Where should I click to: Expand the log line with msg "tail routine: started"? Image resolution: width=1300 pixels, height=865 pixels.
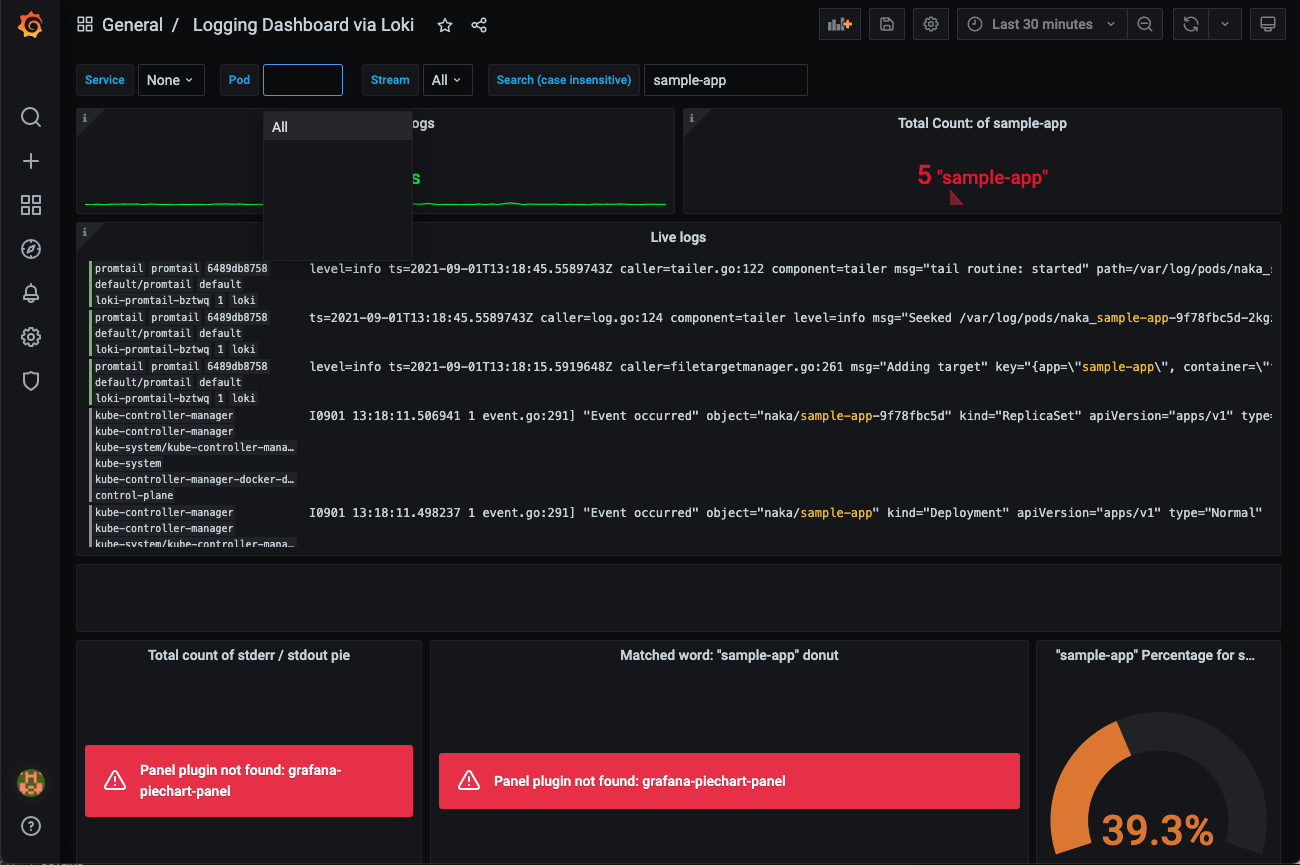790,269
